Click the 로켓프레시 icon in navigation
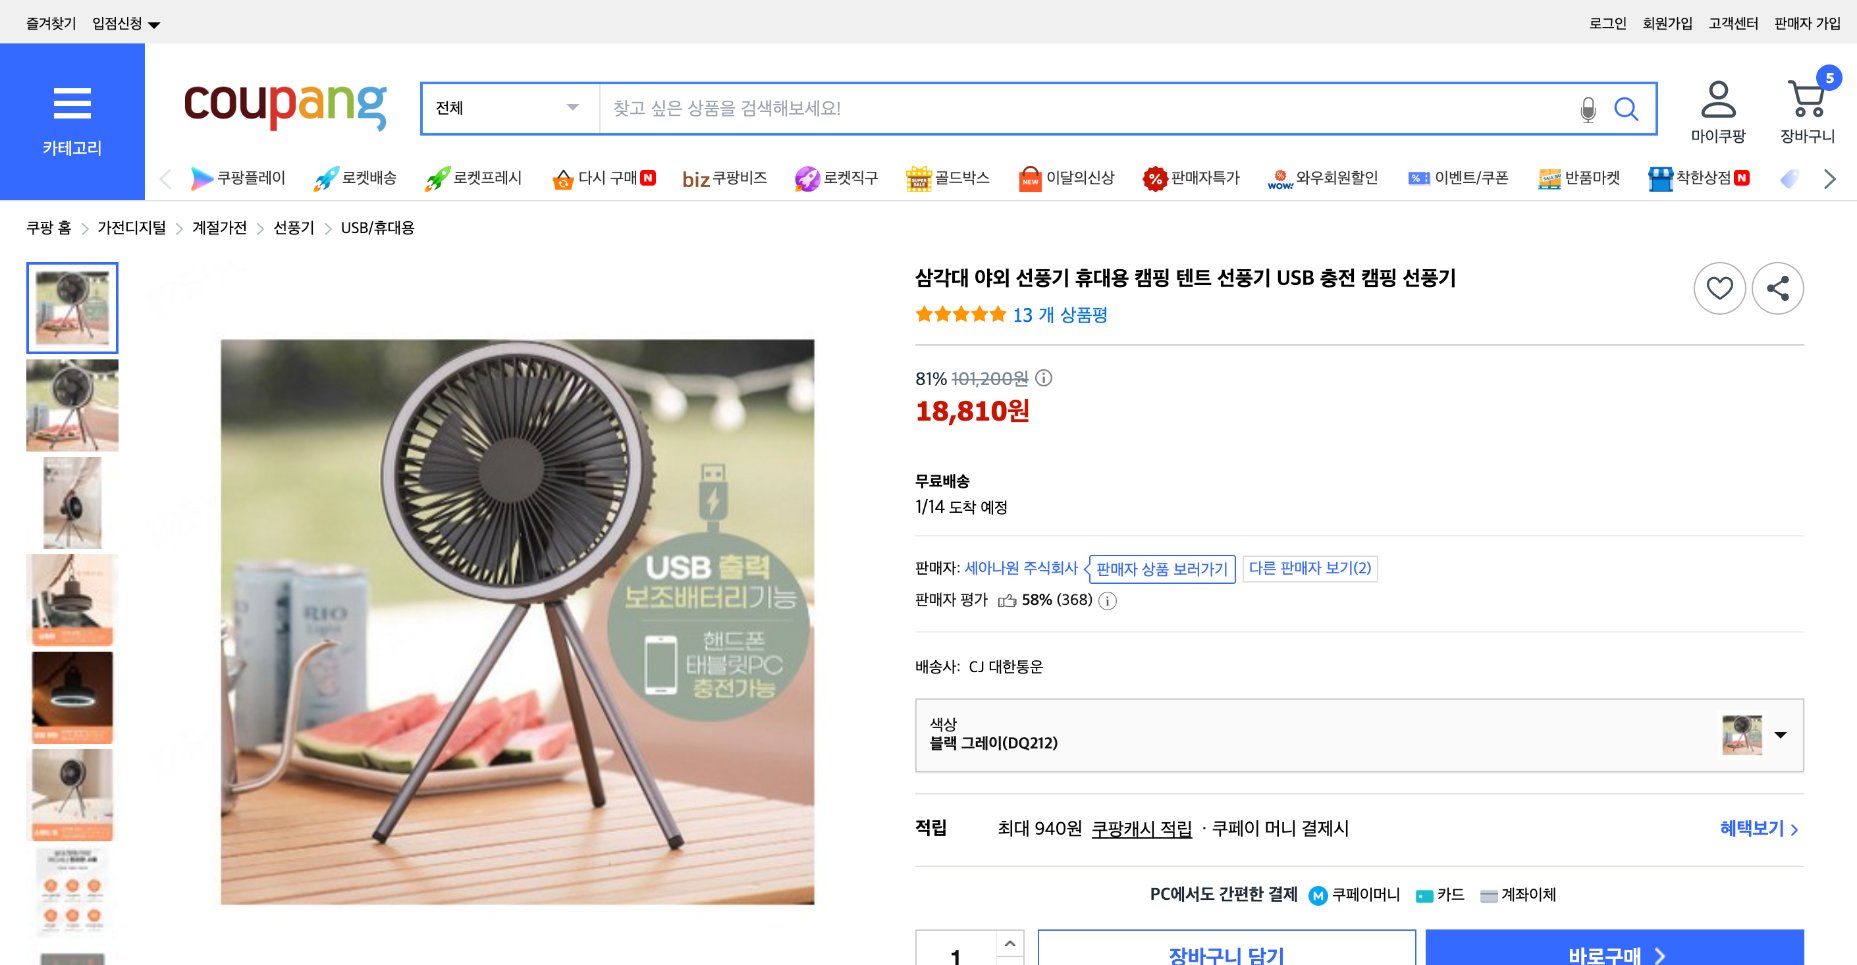The height and width of the screenshot is (965, 1857). click(x=437, y=178)
